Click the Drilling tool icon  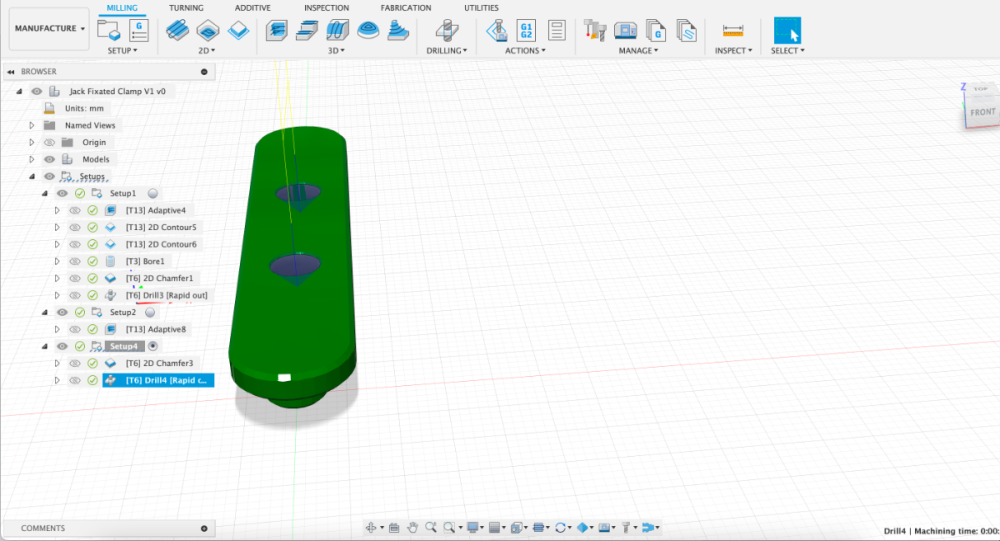pos(446,30)
